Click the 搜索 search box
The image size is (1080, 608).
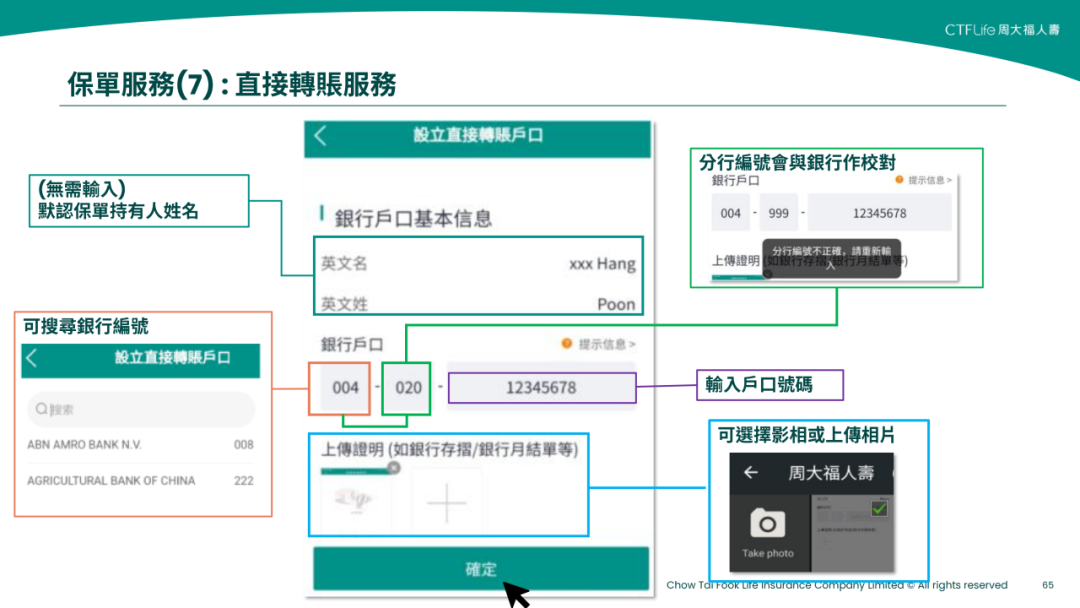tap(140, 410)
